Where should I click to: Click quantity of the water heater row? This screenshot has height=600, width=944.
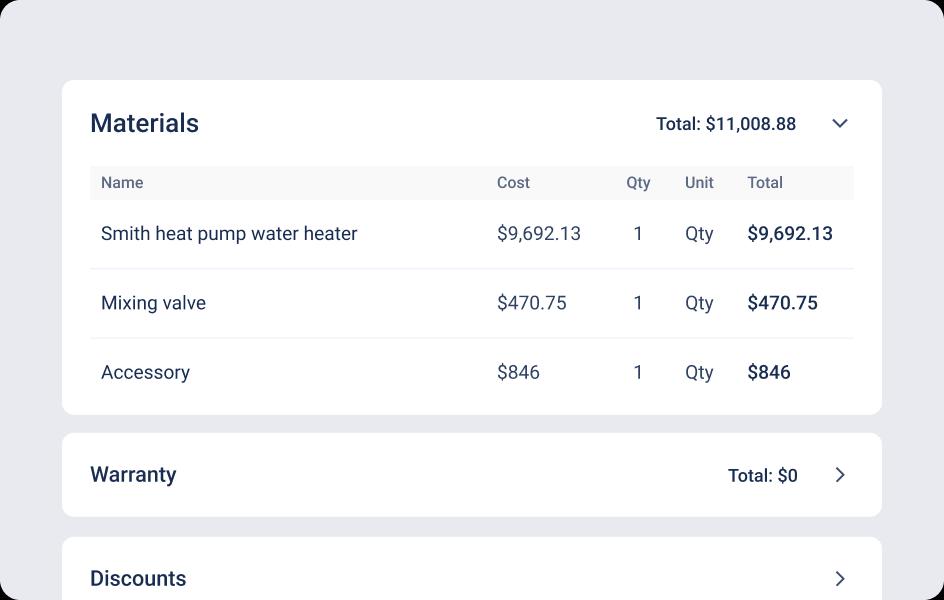pyautogui.click(x=638, y=233)
